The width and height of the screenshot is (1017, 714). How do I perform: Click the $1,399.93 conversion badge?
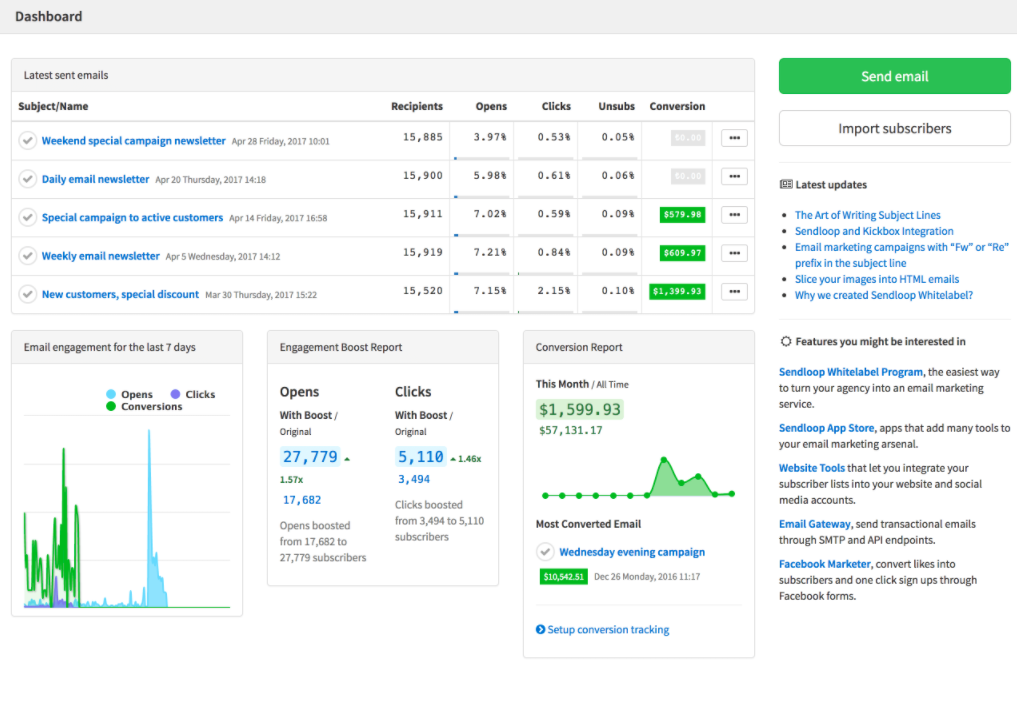pos(677,291)
